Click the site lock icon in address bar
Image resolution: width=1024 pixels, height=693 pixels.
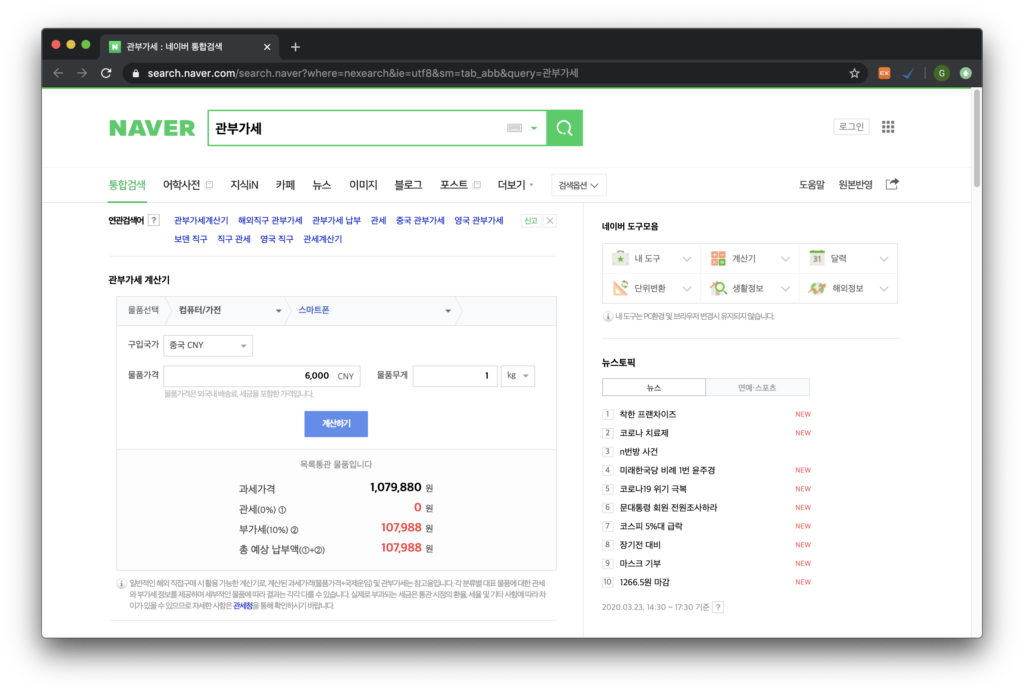coord(136,73)
